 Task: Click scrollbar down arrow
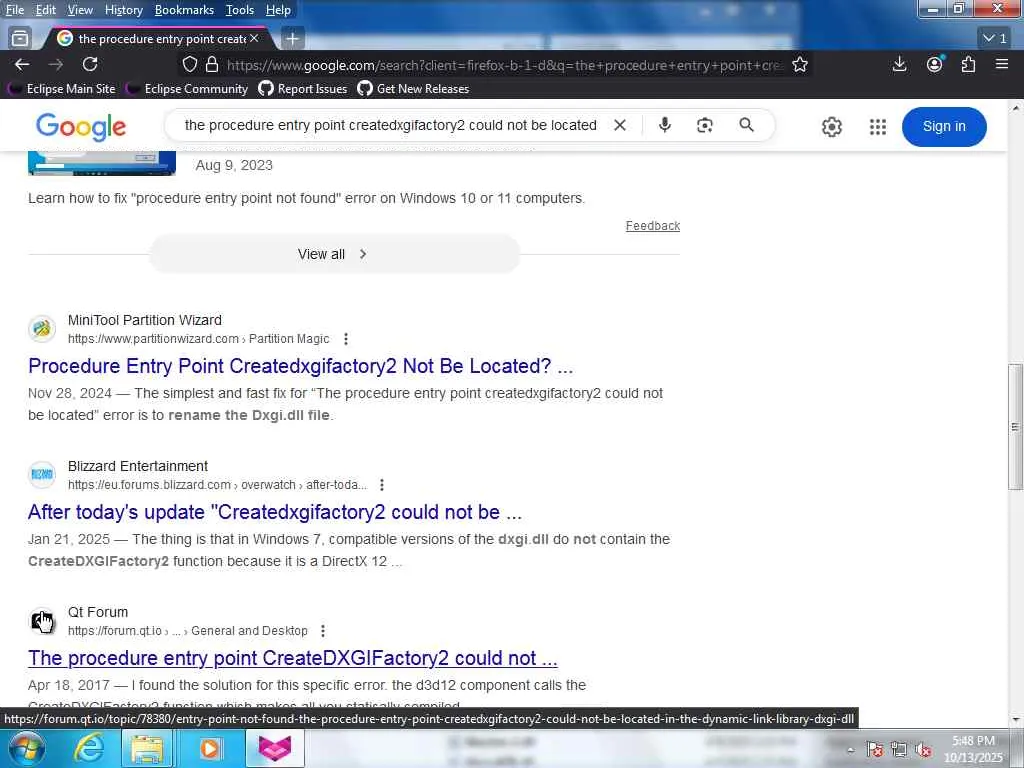(1015, 720)
